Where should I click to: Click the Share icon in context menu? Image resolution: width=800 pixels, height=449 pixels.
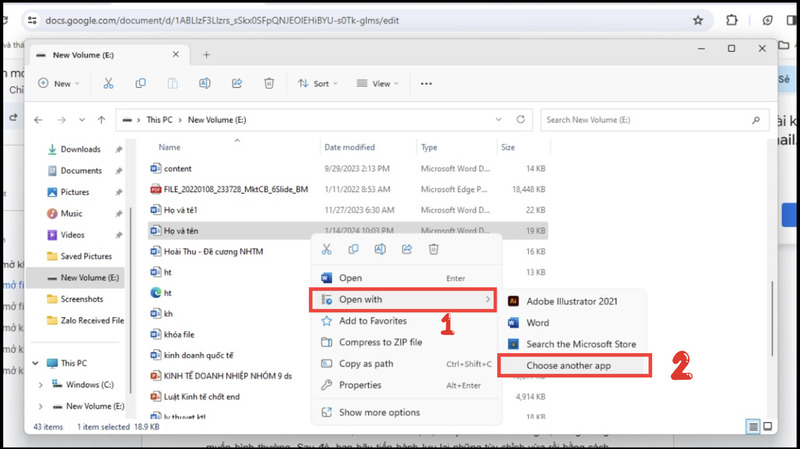click(x=407, y=249)
